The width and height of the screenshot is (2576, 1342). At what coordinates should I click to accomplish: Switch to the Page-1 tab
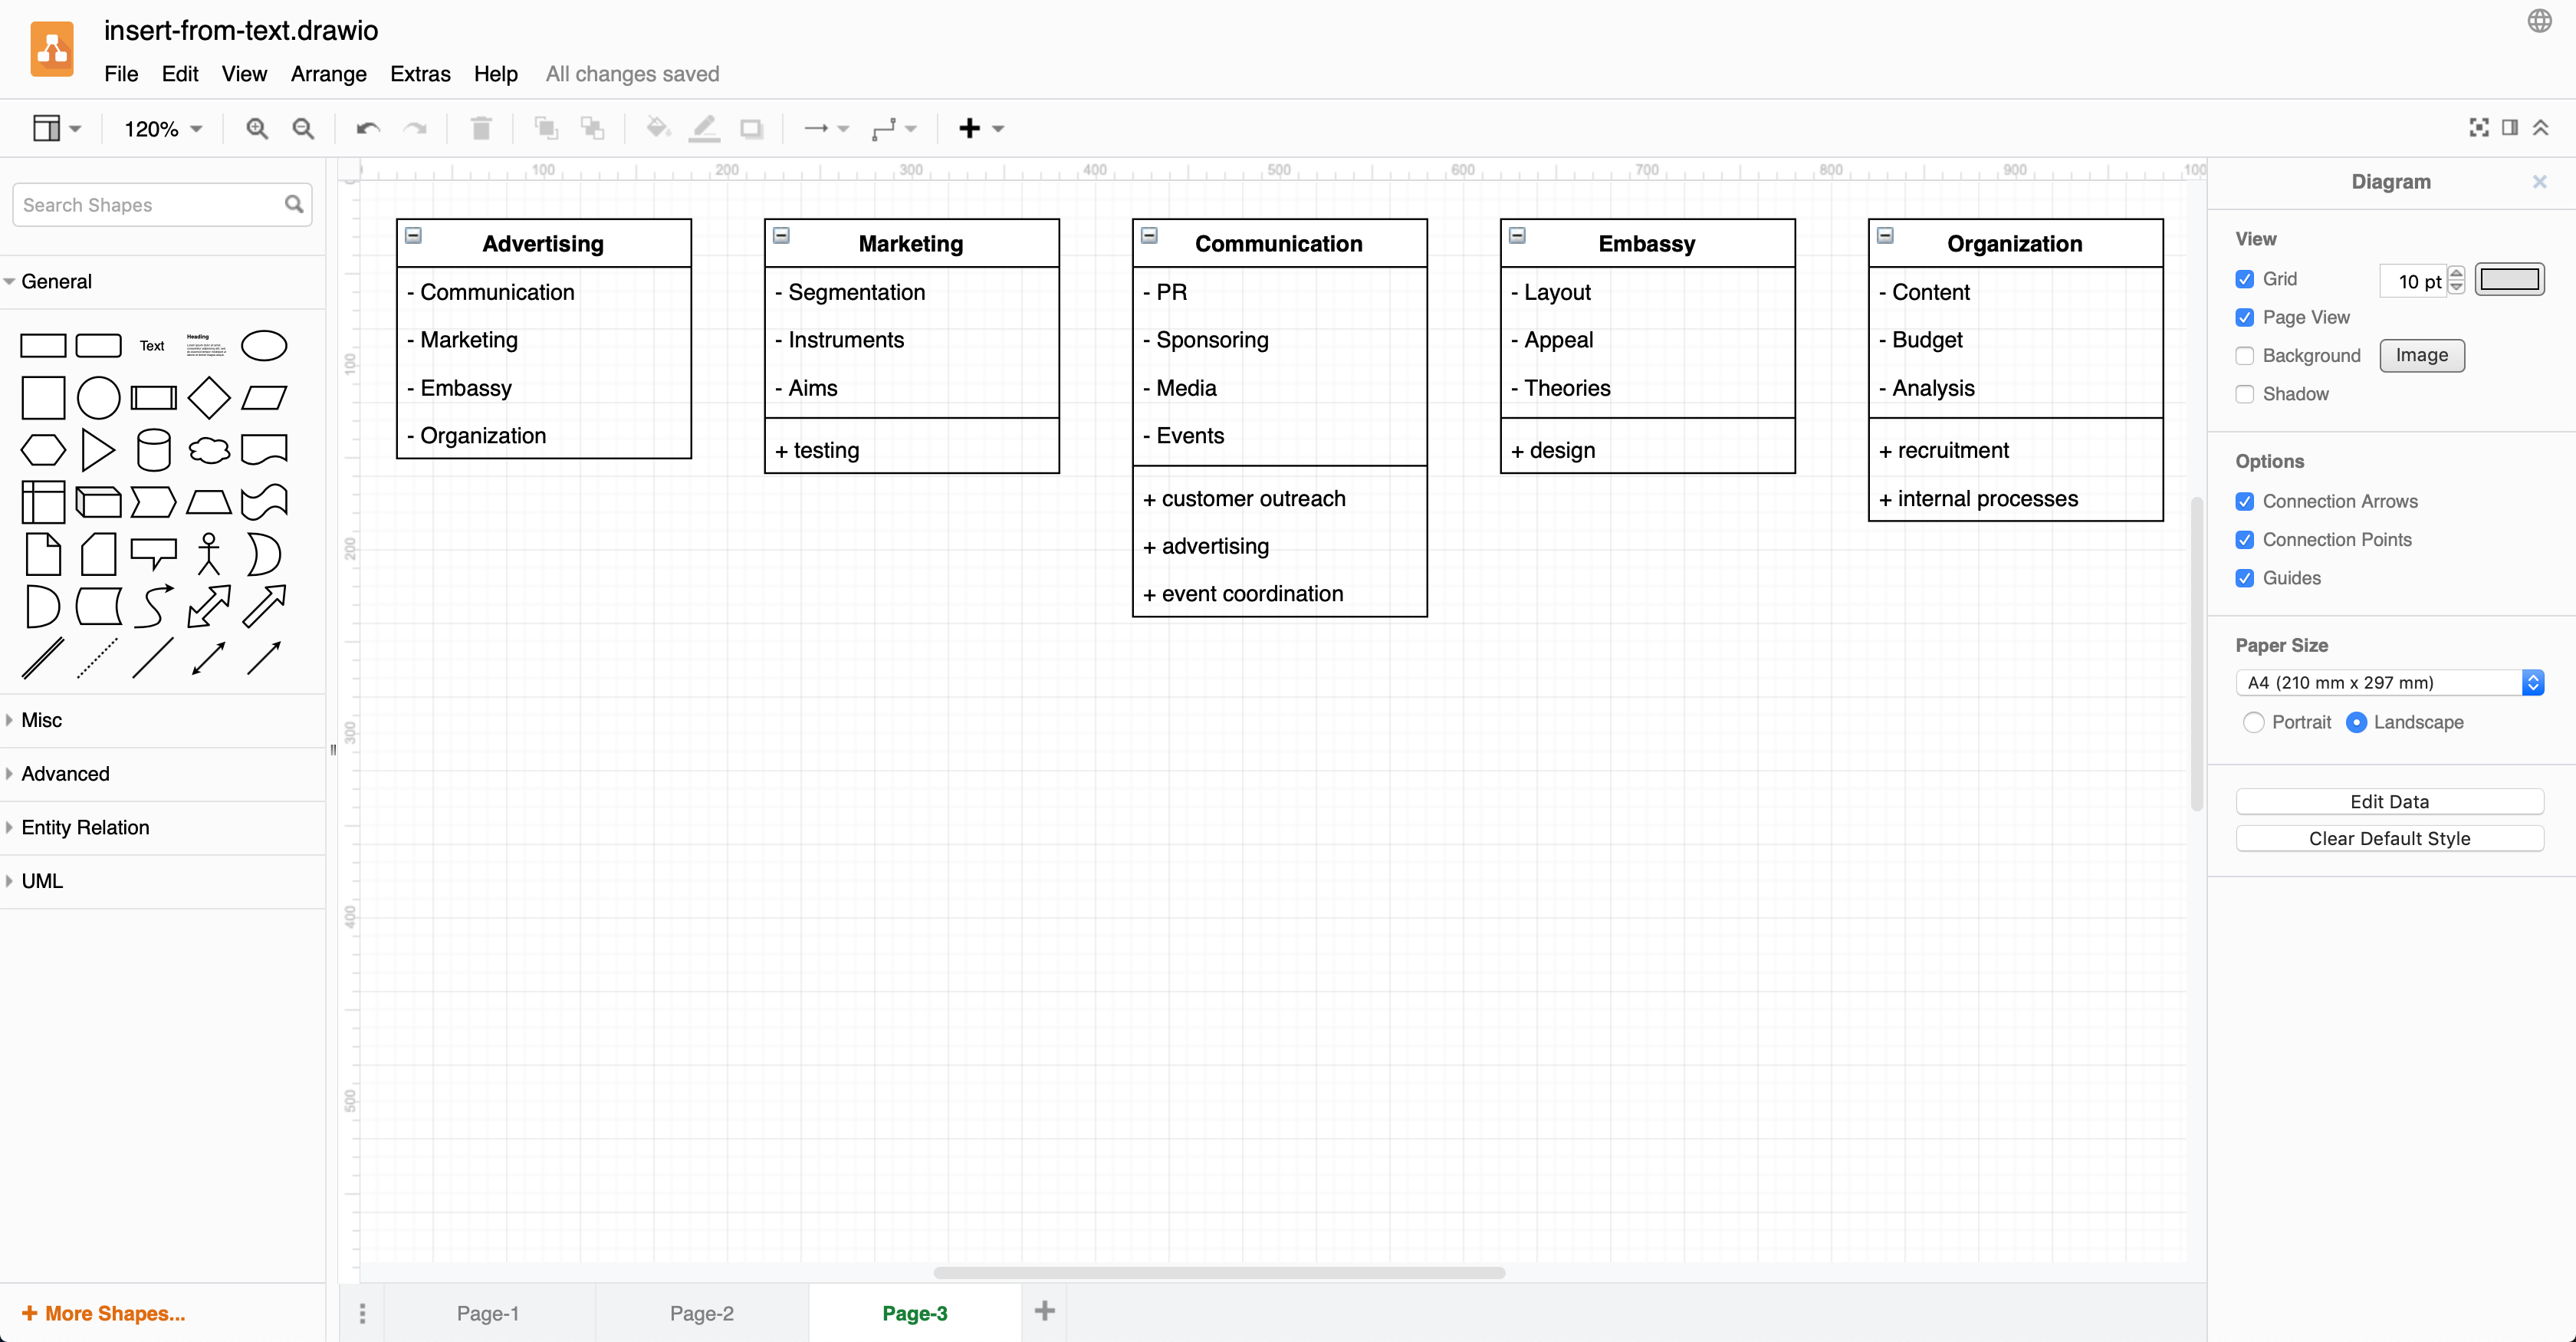tap(487, 1313)
